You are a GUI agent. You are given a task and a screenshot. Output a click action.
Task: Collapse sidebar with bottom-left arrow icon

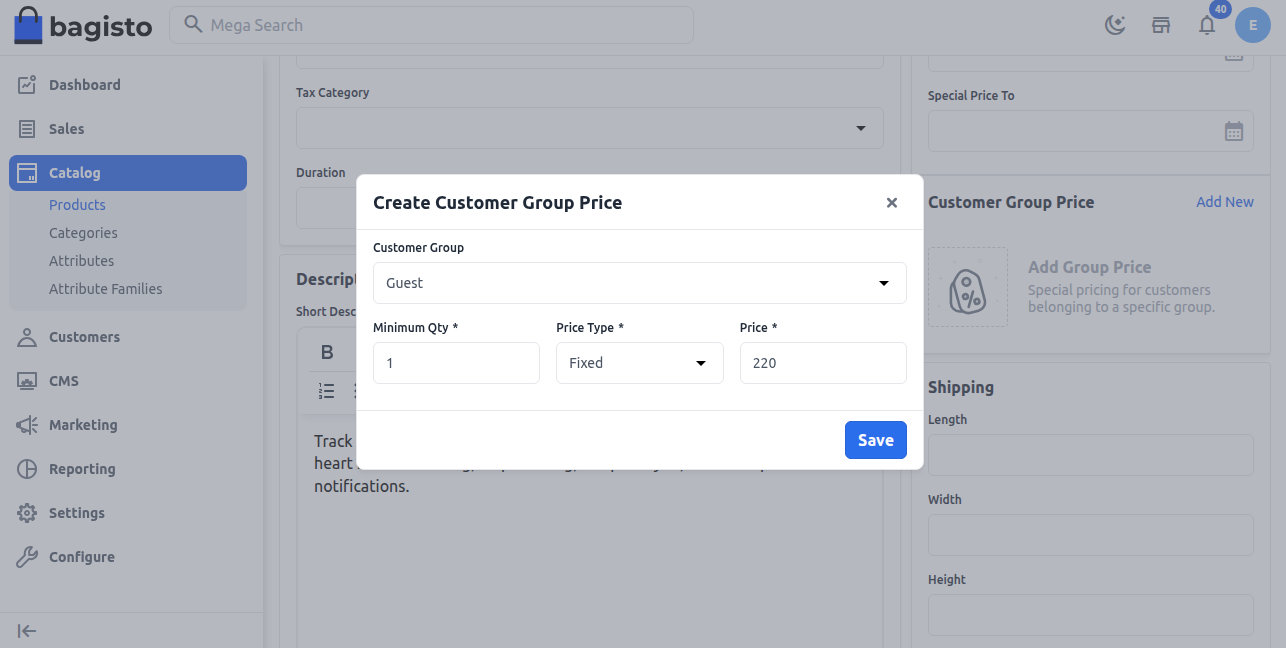tap(27, 631)
